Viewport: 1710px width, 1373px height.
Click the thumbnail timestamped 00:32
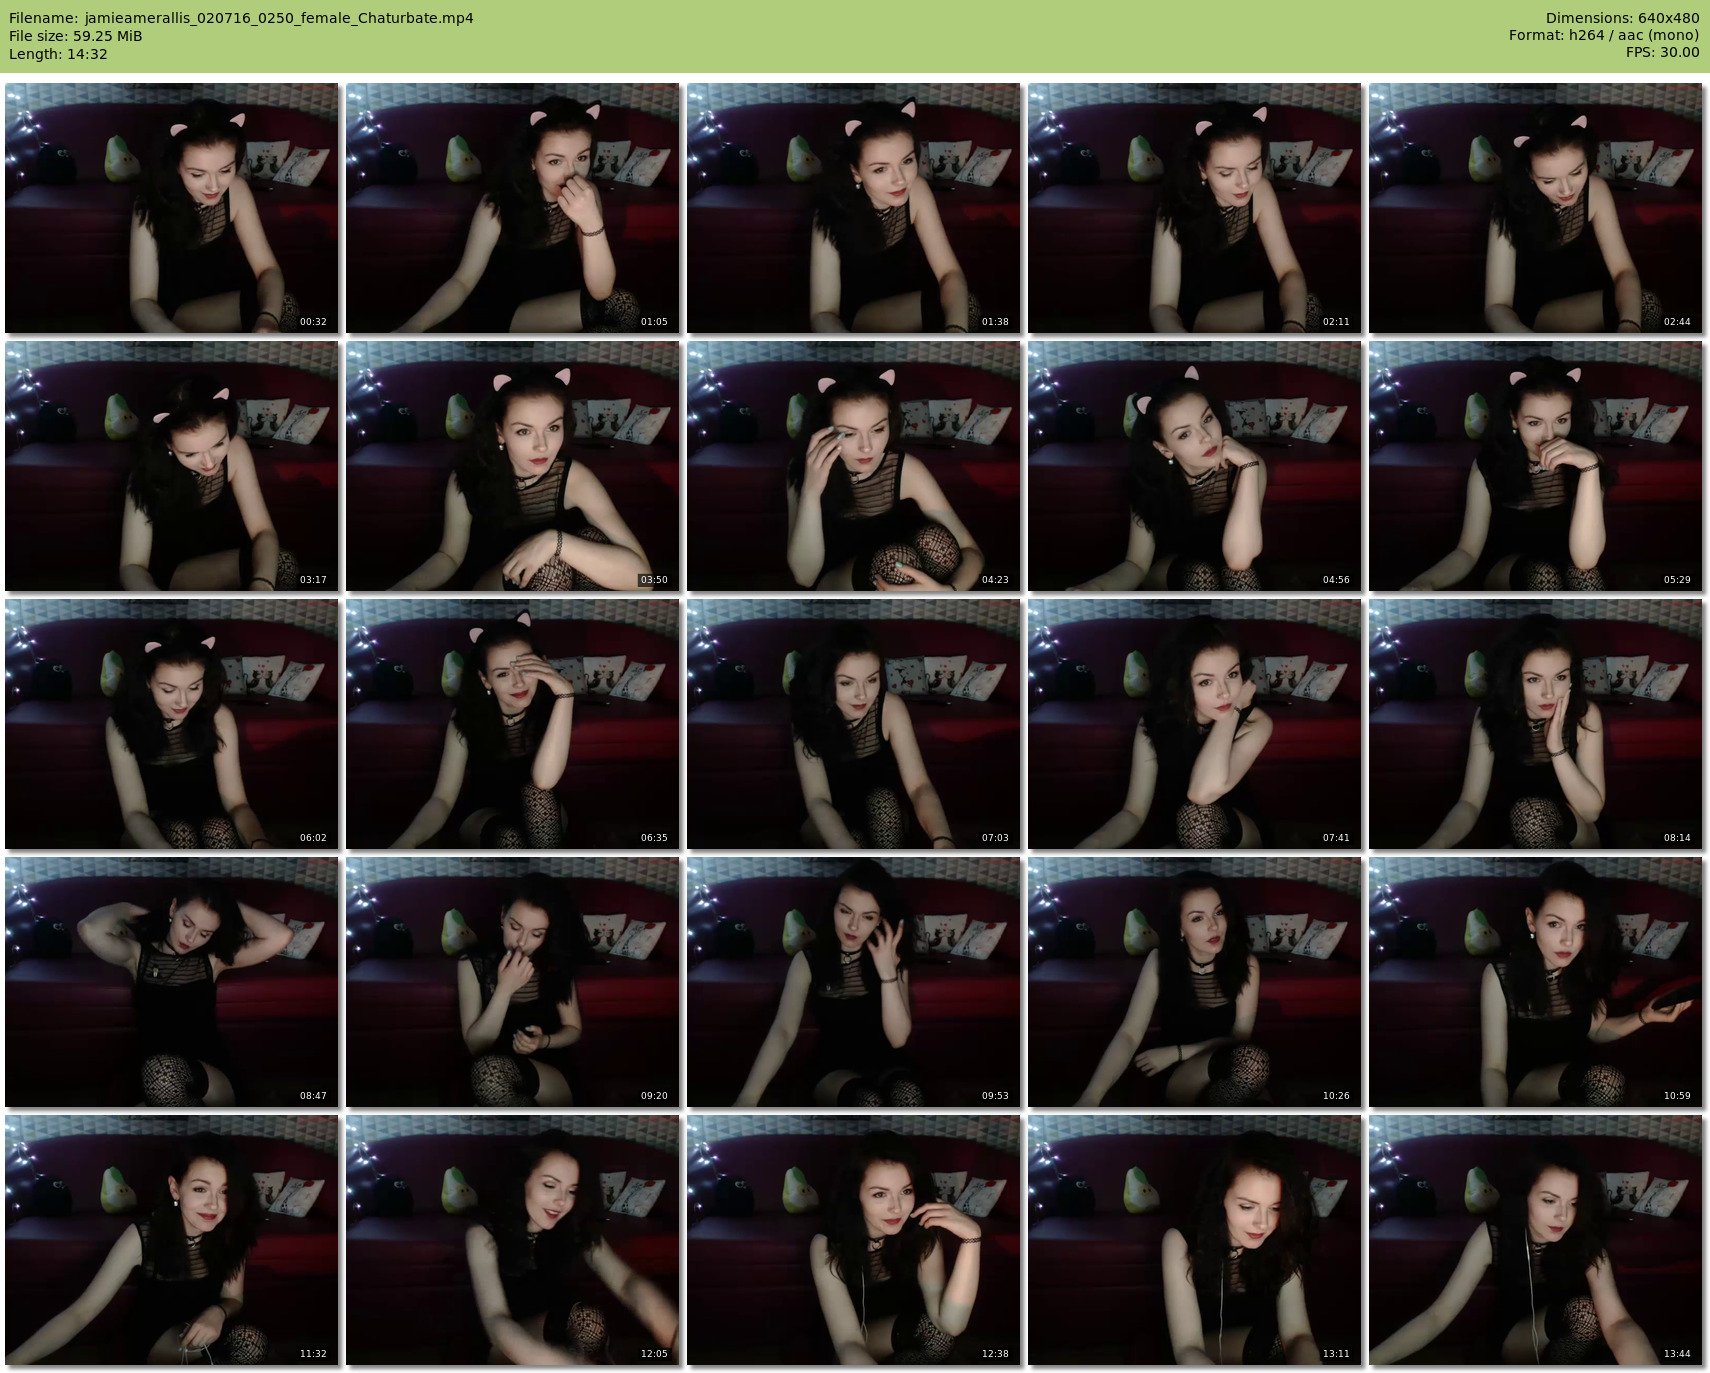tap(172, 208)
